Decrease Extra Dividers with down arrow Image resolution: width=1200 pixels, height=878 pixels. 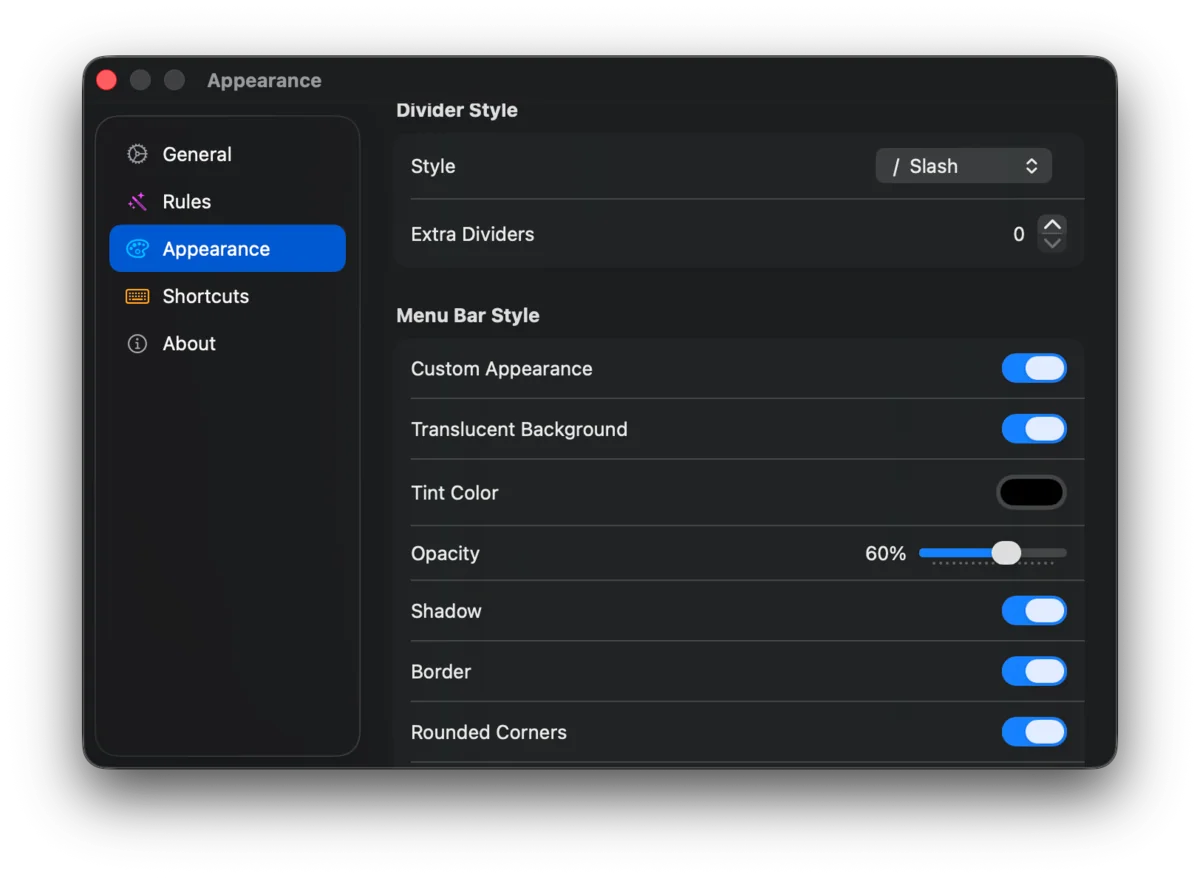(x=1052, y=243)
